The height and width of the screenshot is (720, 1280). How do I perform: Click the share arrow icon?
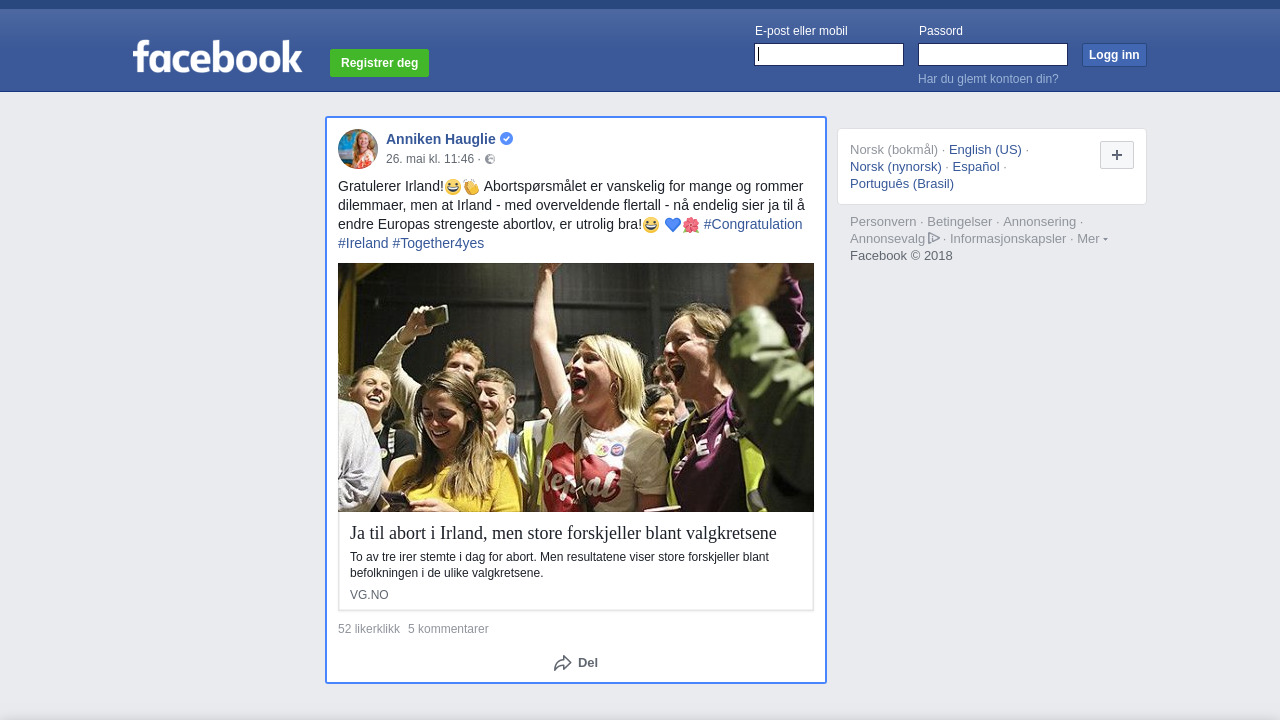pos(563,663)
